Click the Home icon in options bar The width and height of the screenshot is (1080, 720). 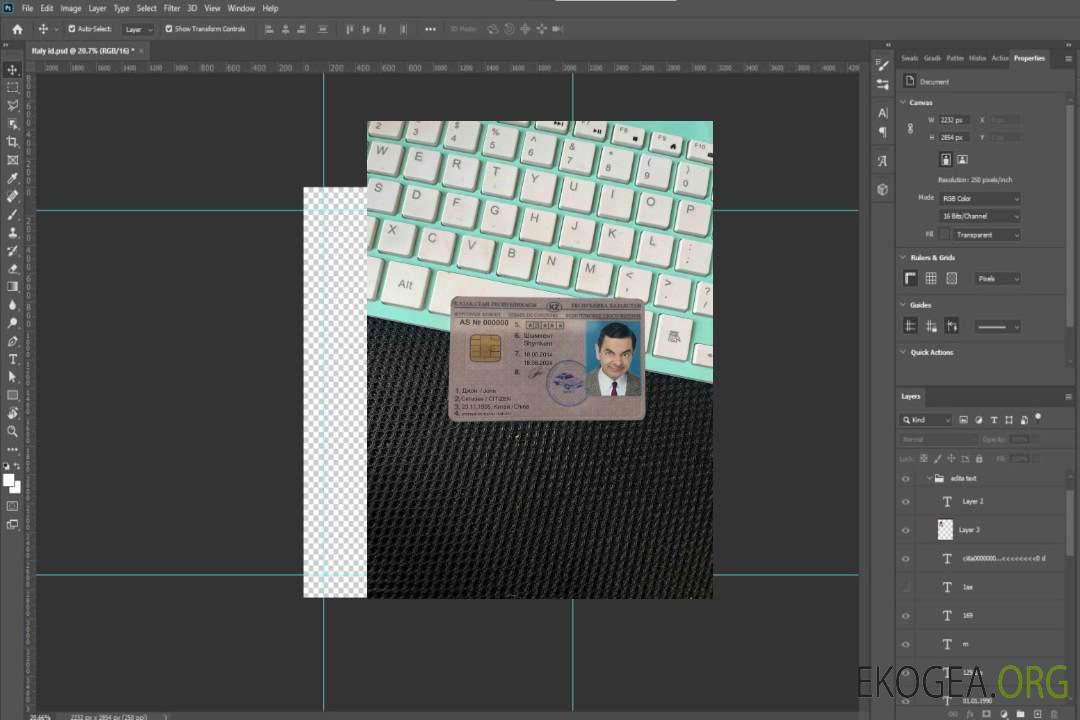[17, 29]
